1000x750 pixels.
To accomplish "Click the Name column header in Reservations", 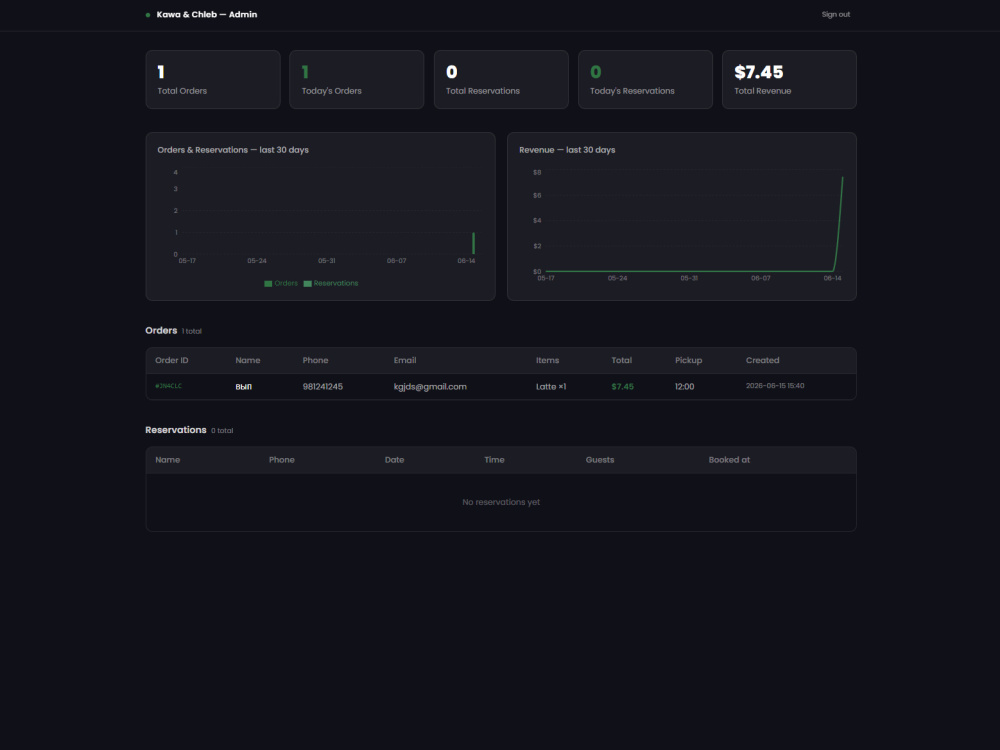I will [168, 460].
